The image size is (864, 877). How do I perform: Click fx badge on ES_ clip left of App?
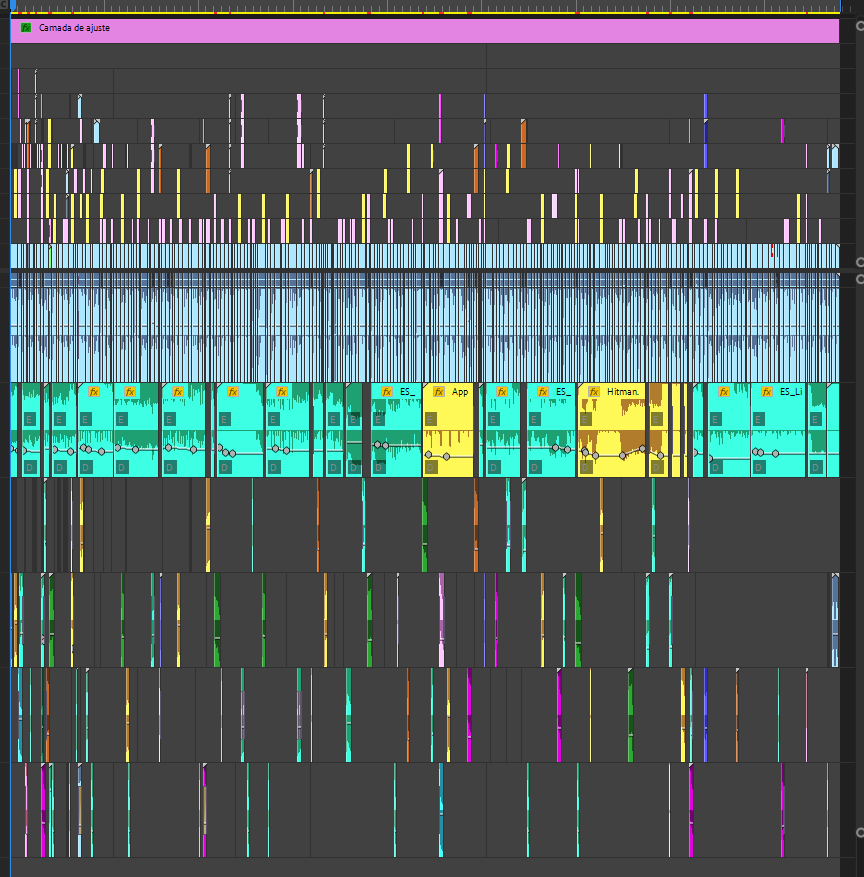(x=386, y=392)
